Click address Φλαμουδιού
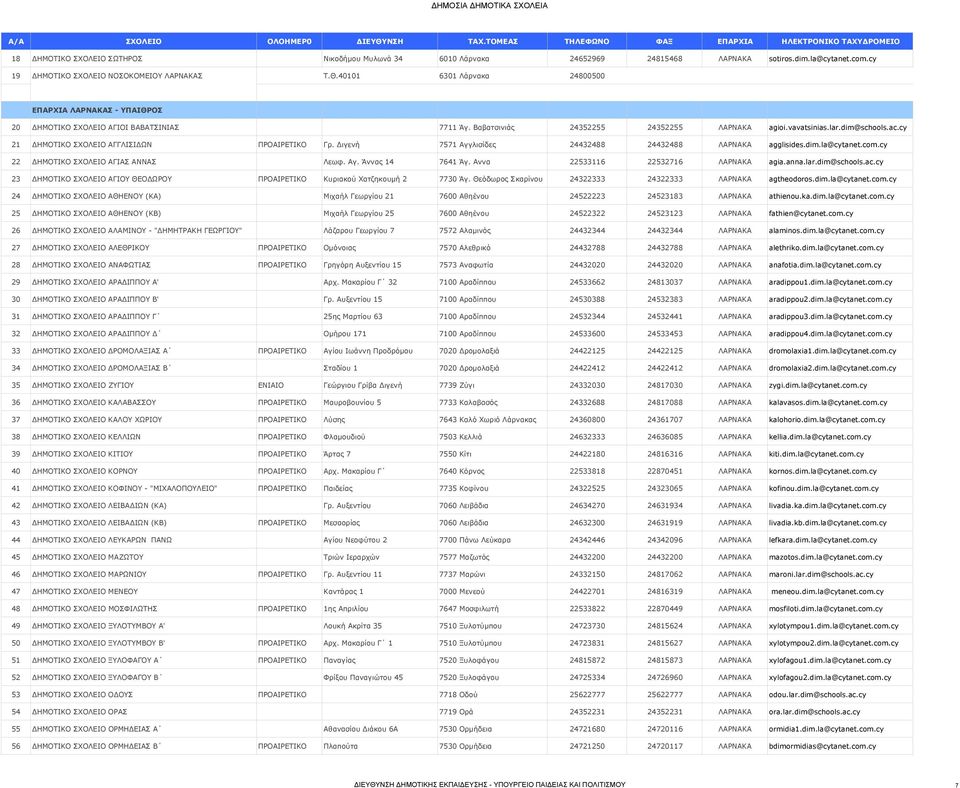The height and width of the screenshot is (788, 960). tap(344, 437)
